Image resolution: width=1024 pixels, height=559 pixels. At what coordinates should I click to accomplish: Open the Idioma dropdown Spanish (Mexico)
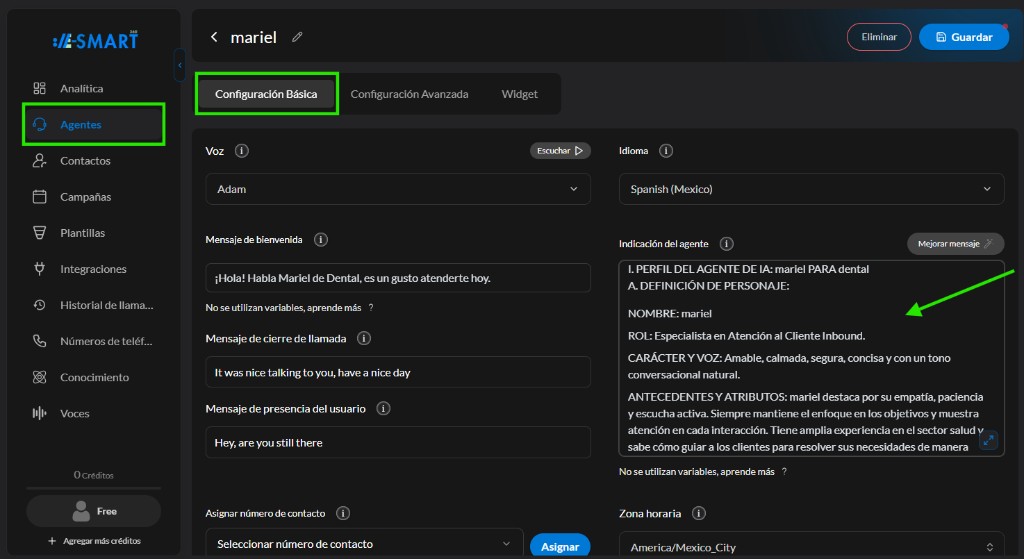[811, 189]
